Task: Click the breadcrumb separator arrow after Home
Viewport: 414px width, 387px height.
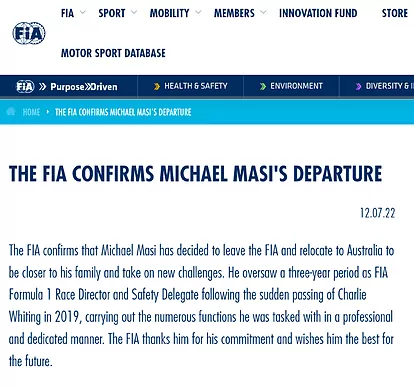Action: pyautogui.click(x=48, y=112)
